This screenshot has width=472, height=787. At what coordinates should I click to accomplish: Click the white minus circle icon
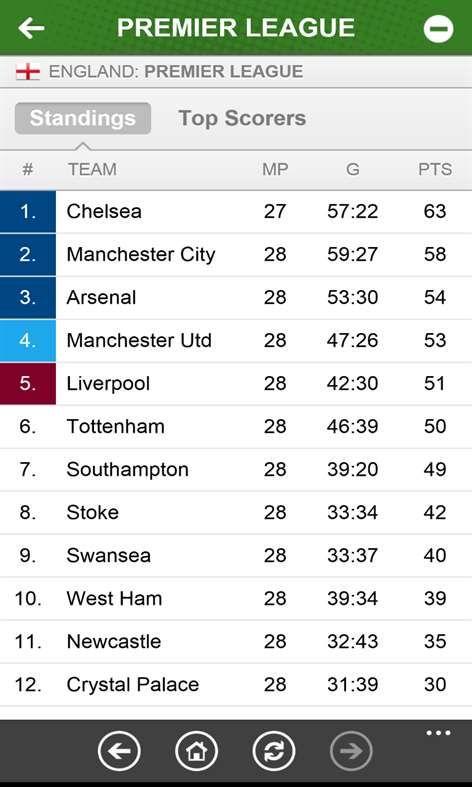click(438, 28)
